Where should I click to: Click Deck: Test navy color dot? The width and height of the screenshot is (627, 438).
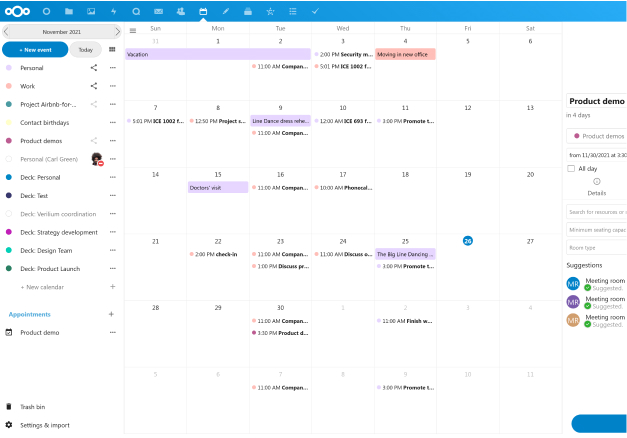click(x=9, y=196)
